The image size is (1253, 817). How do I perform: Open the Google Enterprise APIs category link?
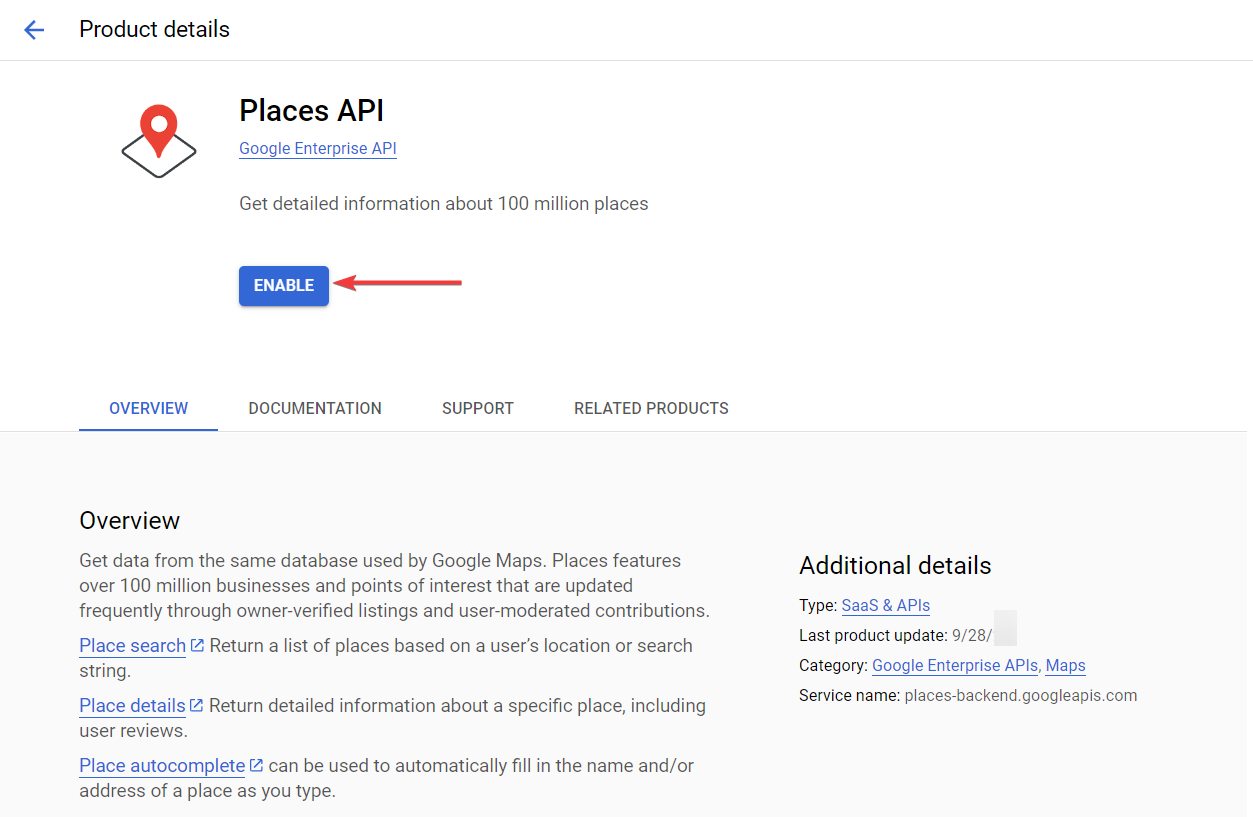[x=956, y=665]
